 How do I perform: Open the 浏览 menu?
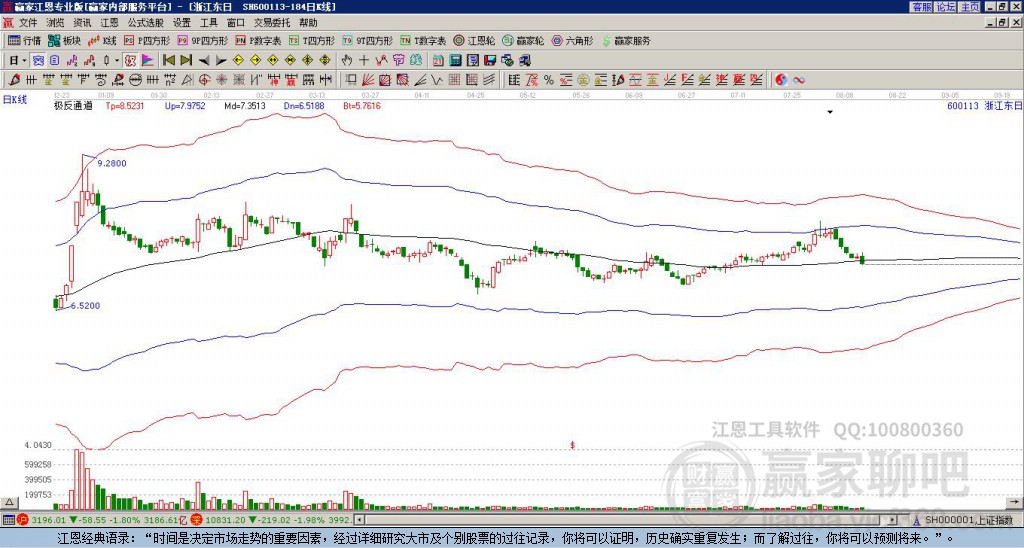[x=56, y=23]
